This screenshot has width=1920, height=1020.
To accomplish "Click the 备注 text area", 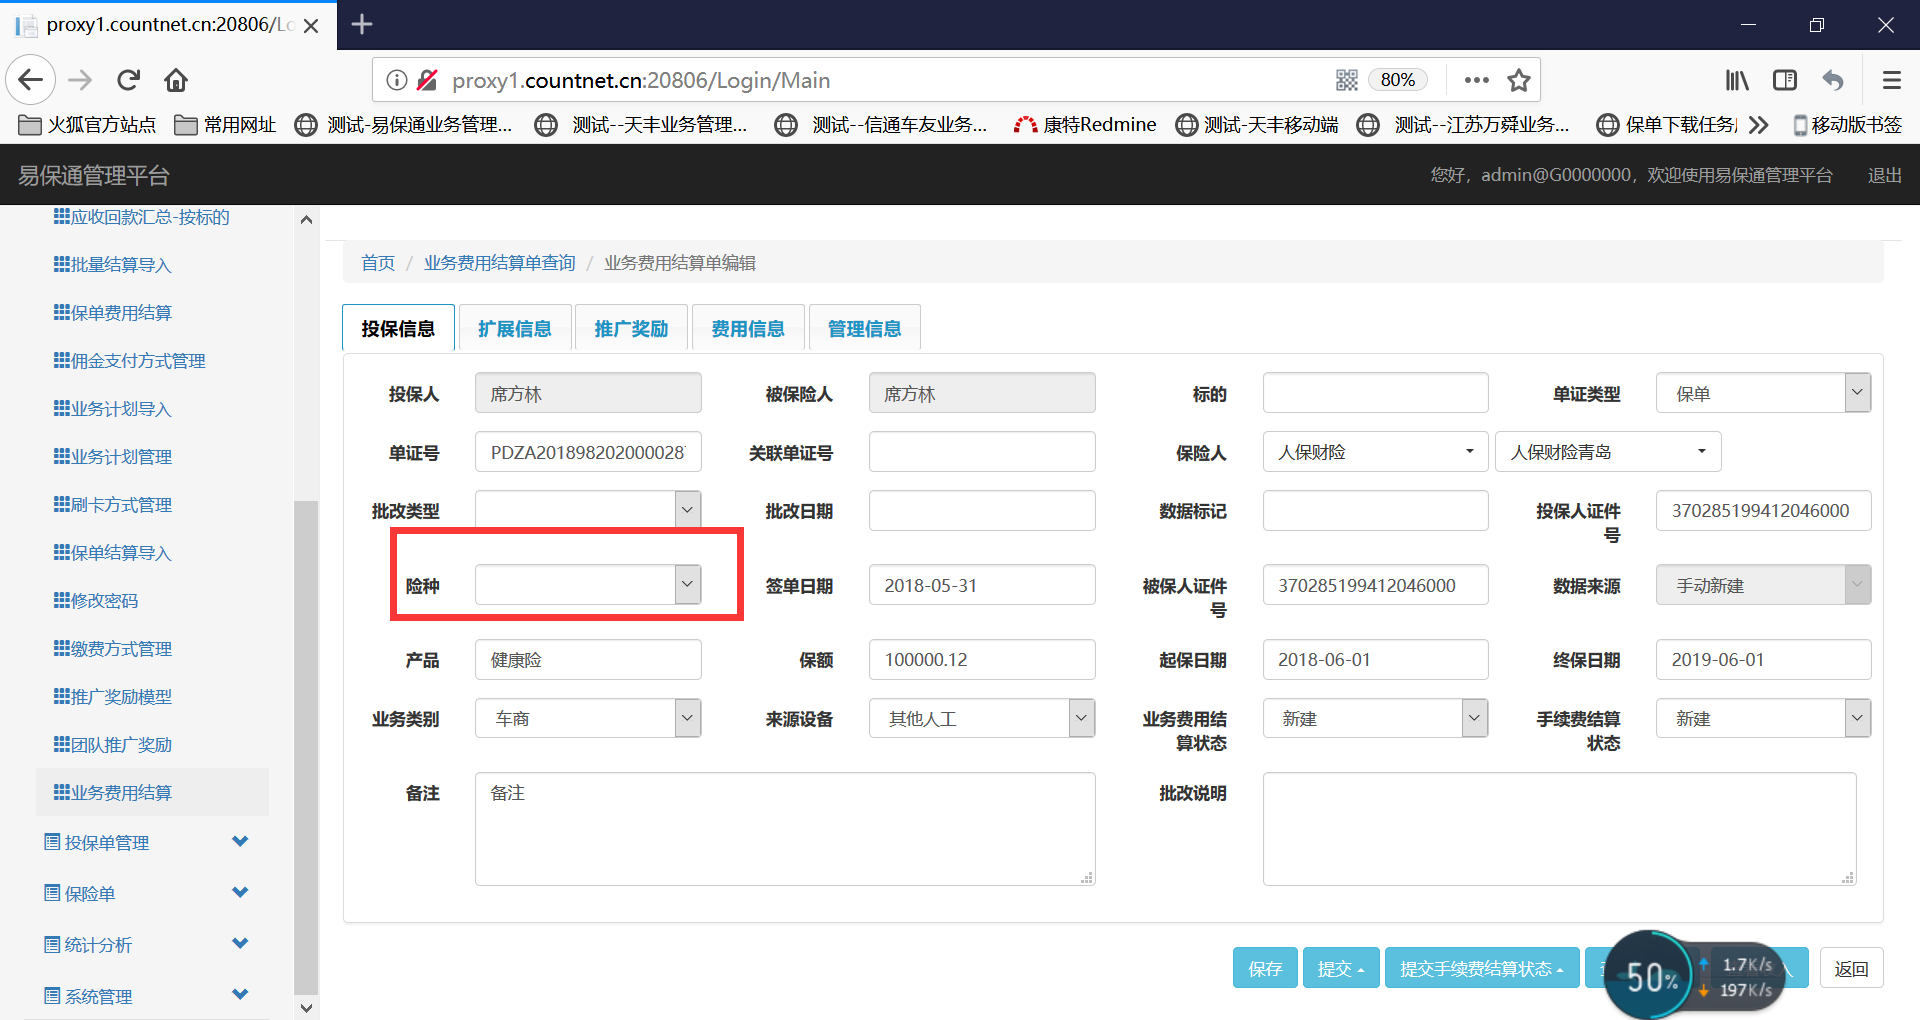I will pos(785,828).
